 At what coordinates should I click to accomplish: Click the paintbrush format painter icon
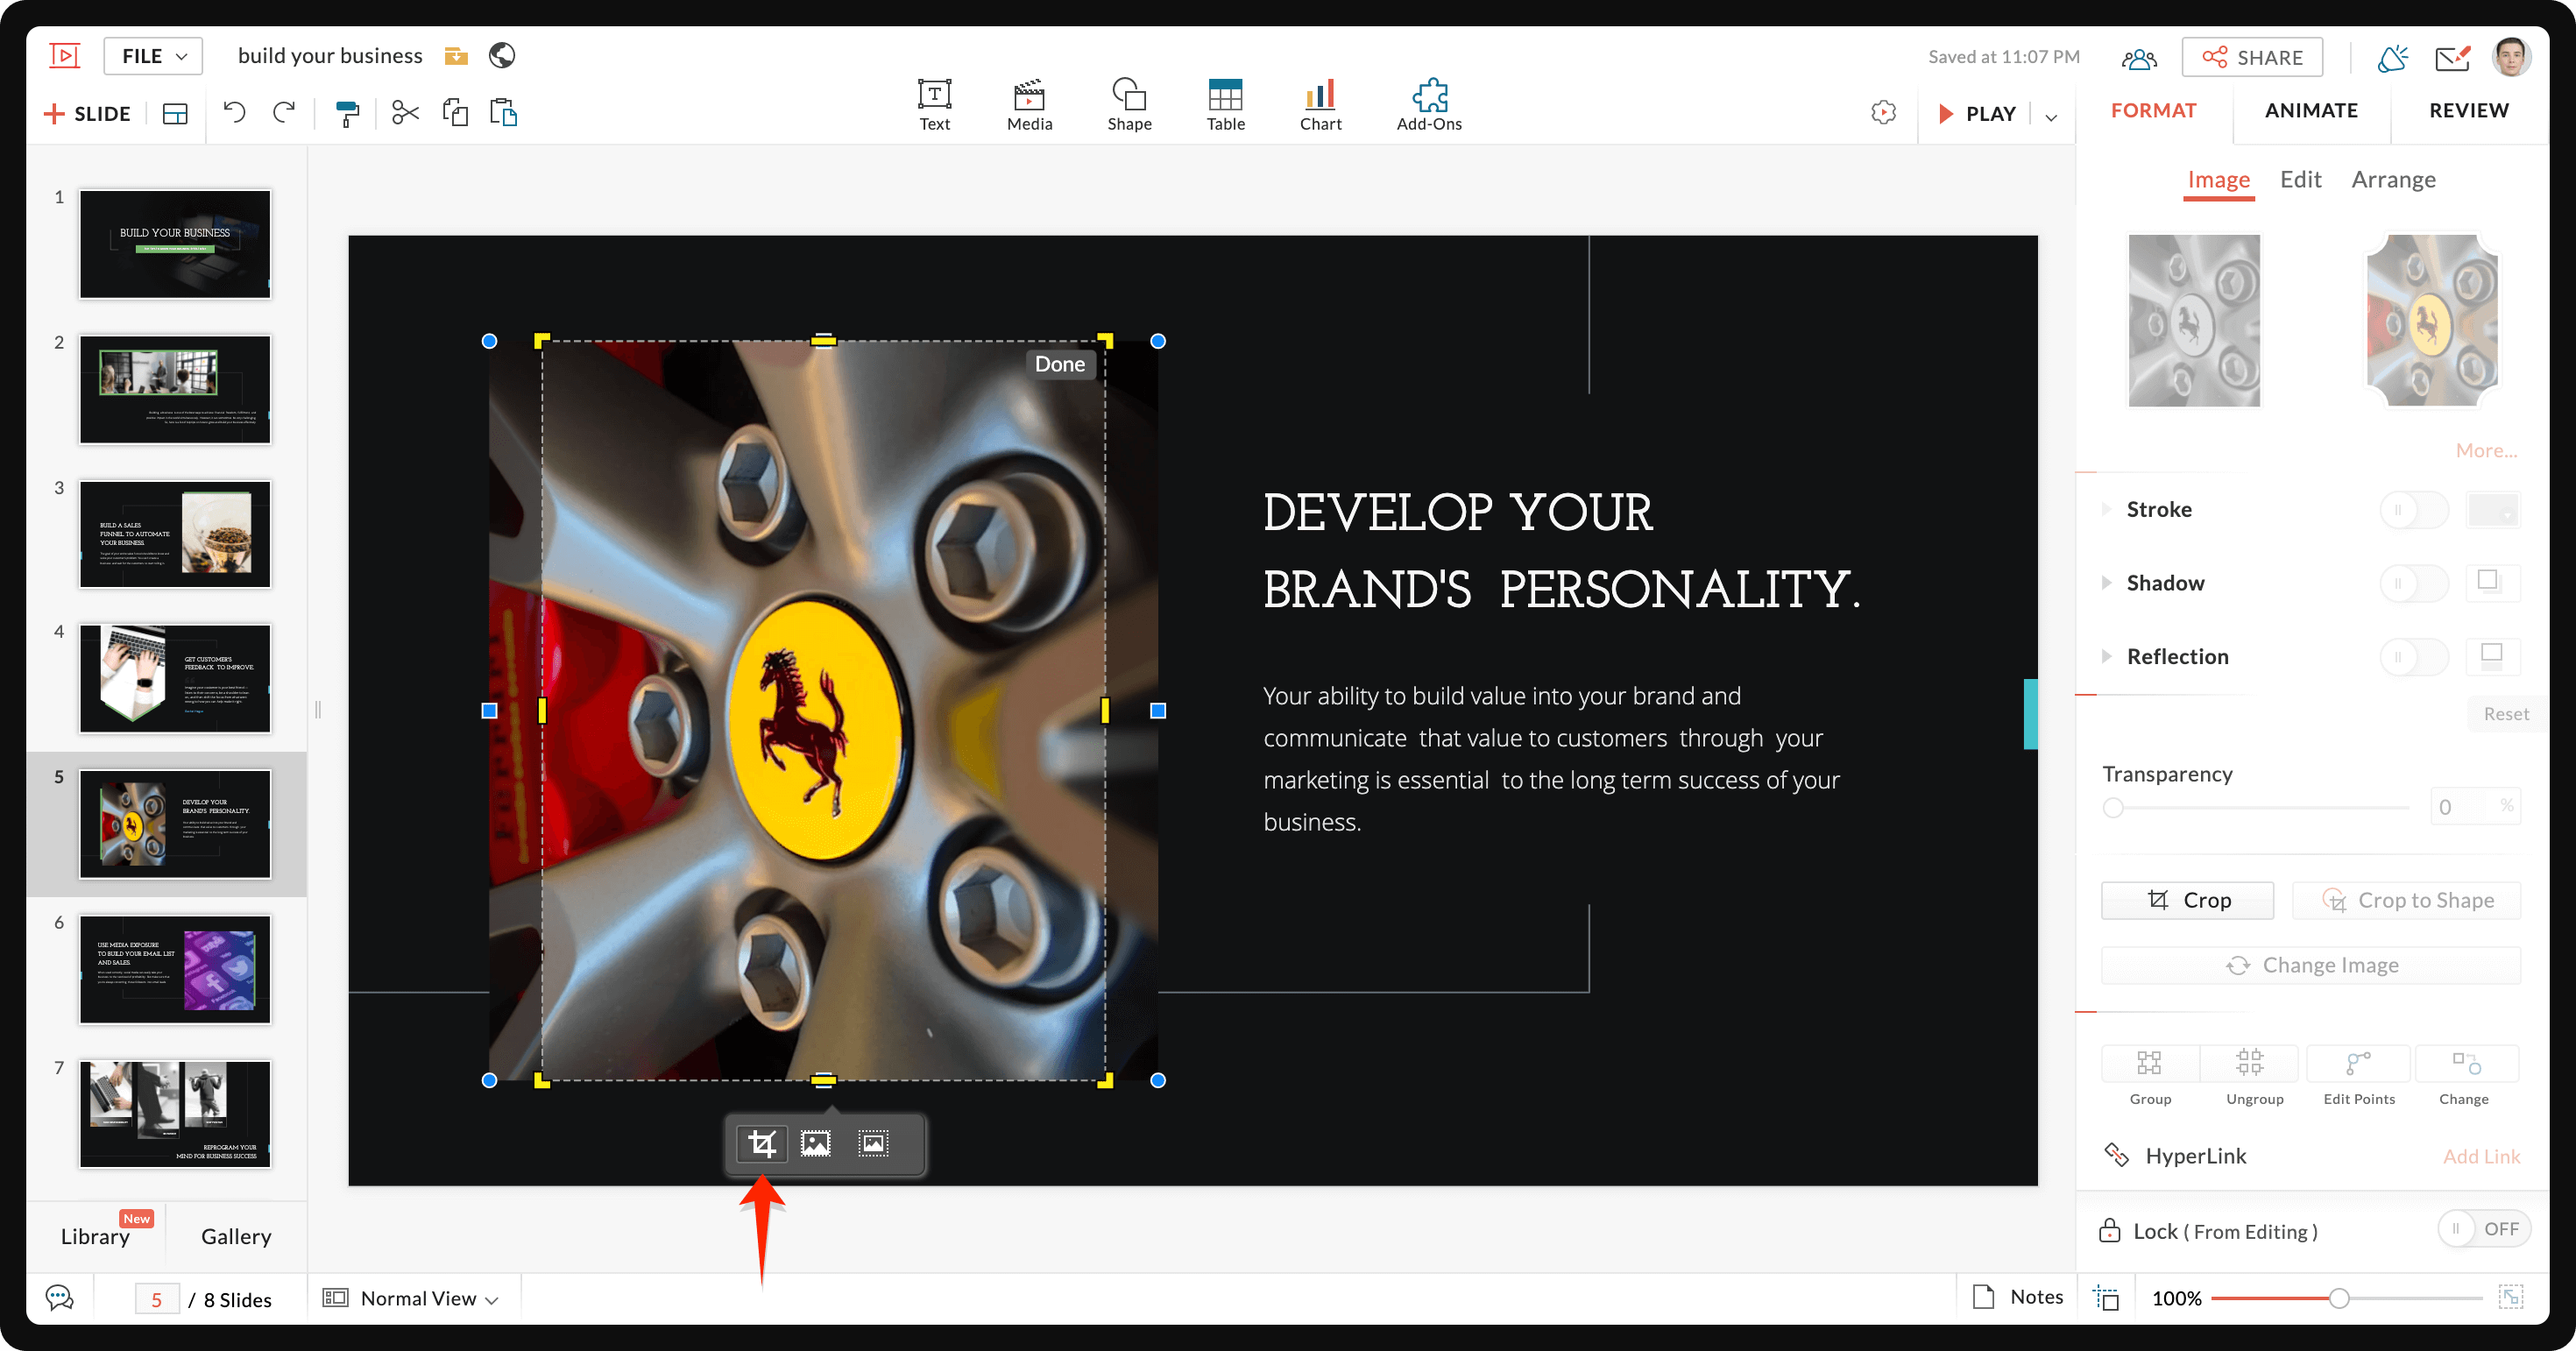348,112
